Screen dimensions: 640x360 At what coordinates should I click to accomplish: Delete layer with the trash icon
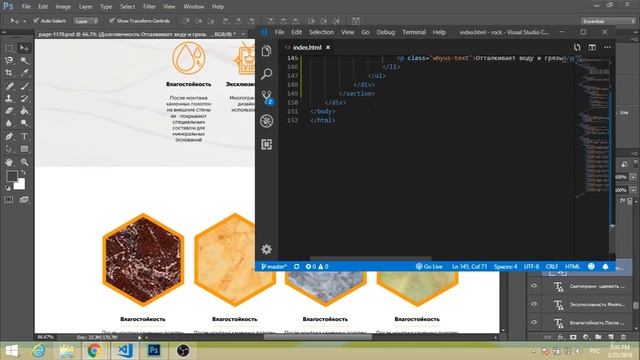click(623, 337)
